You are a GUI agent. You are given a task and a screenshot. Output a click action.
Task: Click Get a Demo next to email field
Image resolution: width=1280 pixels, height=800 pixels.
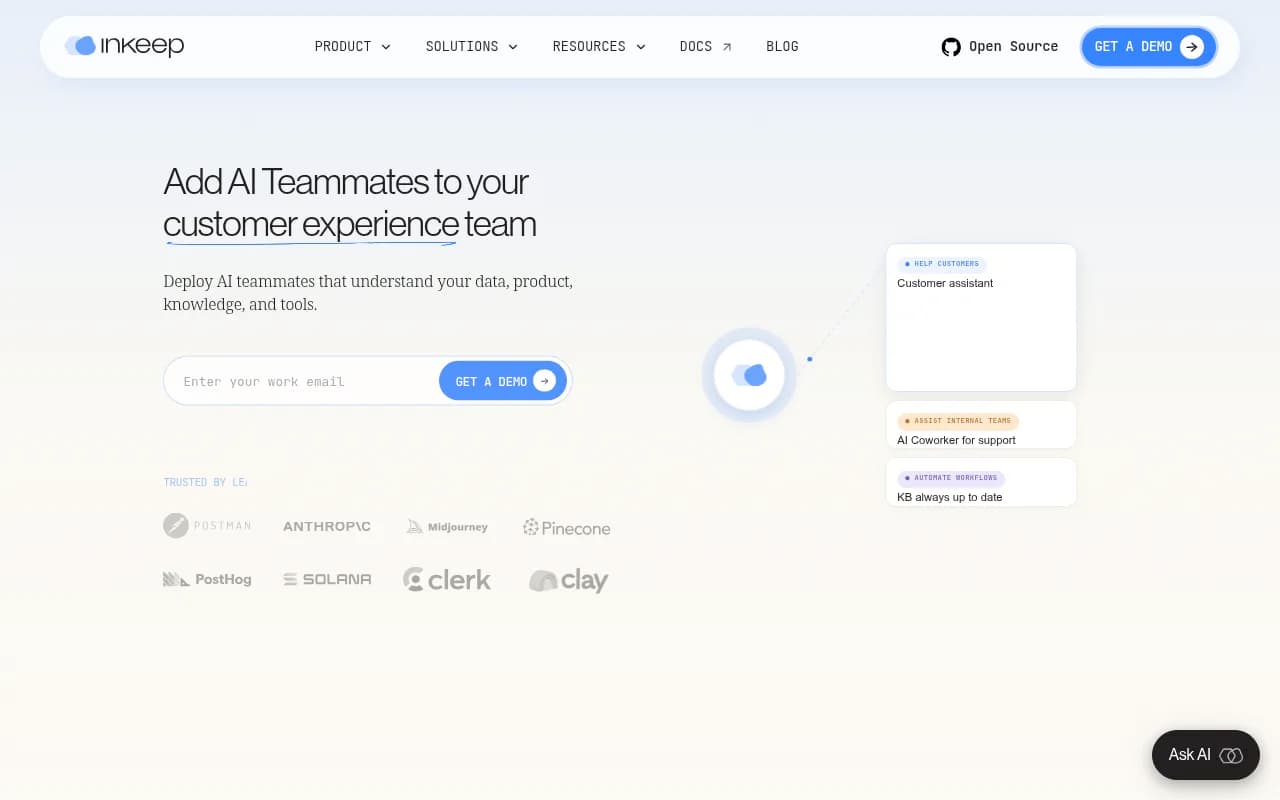(x=503, y=381)
